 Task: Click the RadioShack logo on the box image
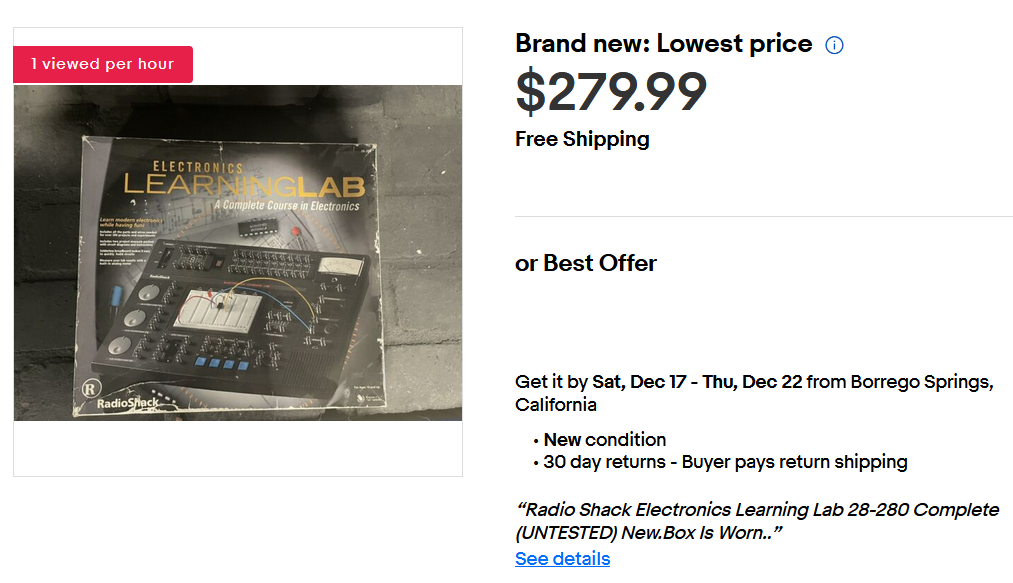coord(121,397)
